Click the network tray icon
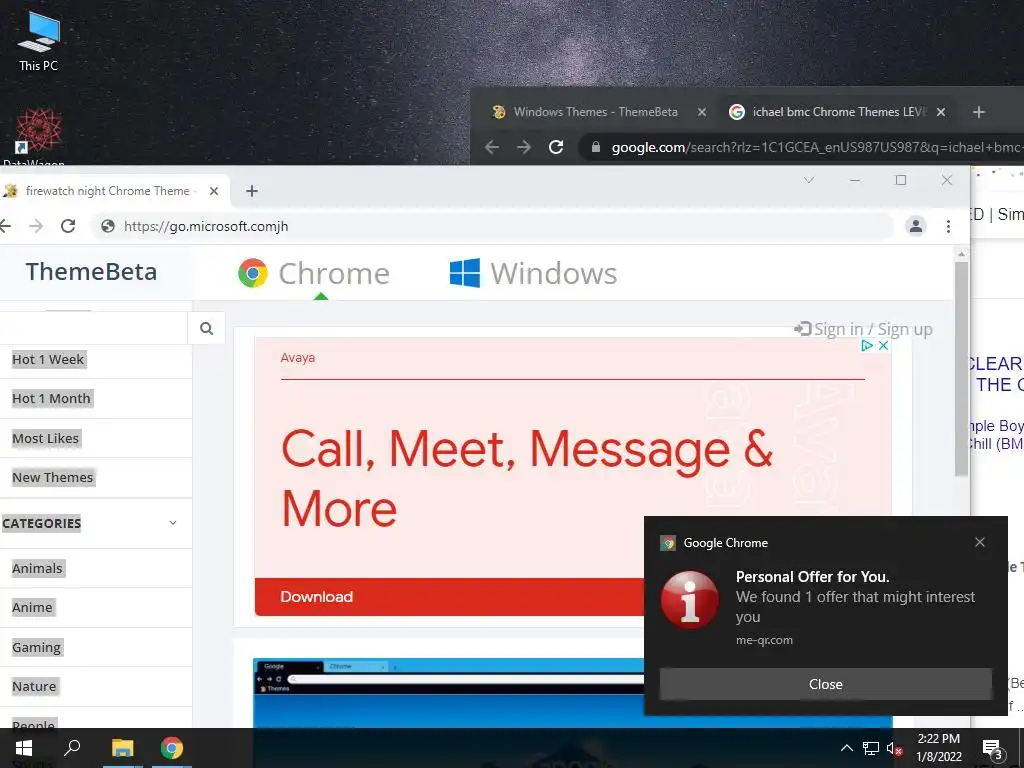This screenshot has height=768, width=1024. pos(871,748)
